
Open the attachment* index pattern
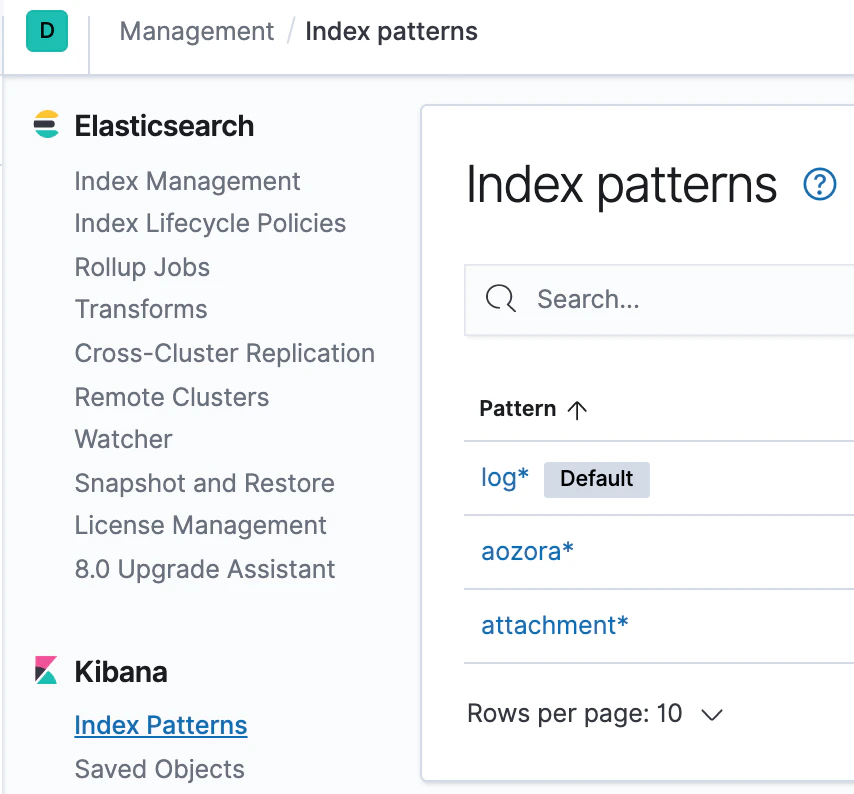pos(554,625)
